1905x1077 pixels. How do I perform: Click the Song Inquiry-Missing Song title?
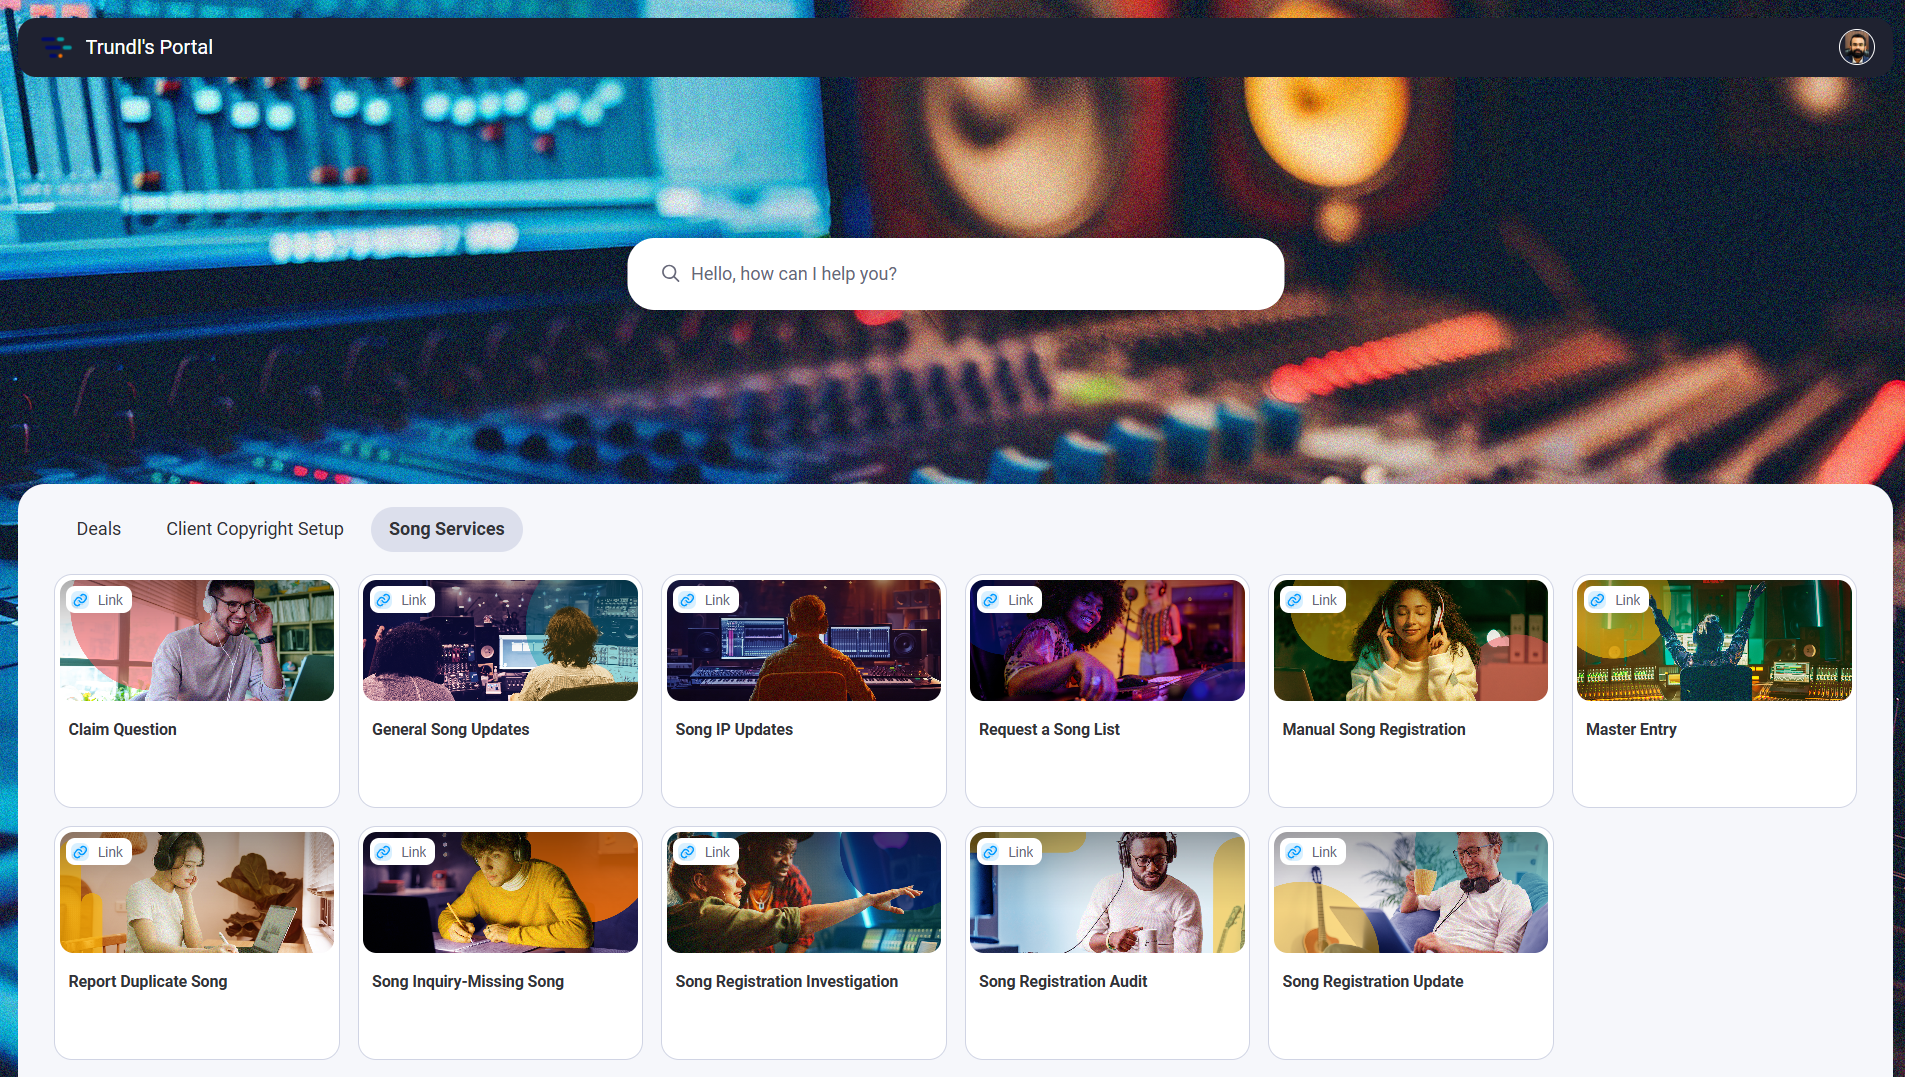point(468,982)
